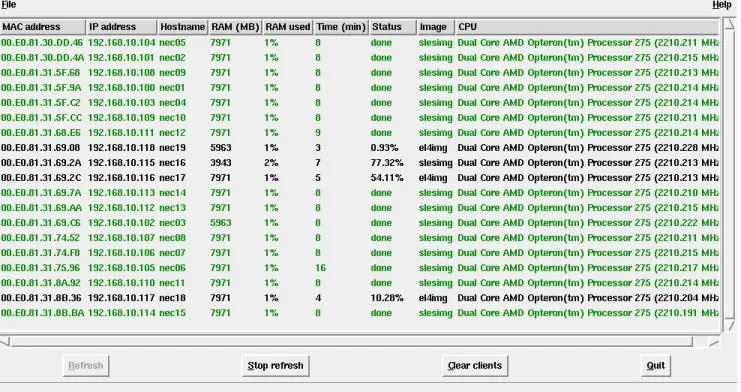Select hostname nec06
The width and height of the screenshot is (741, 392).
click(172, 268)
